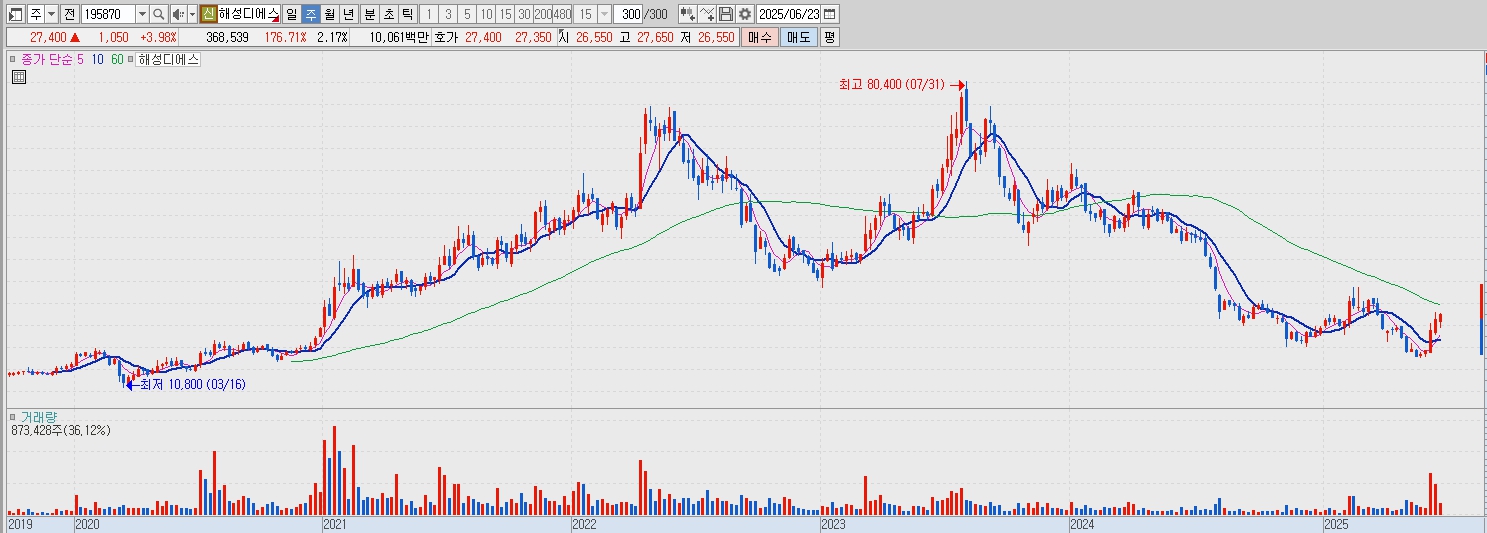Click the 2023 year label on time axis

834,524
